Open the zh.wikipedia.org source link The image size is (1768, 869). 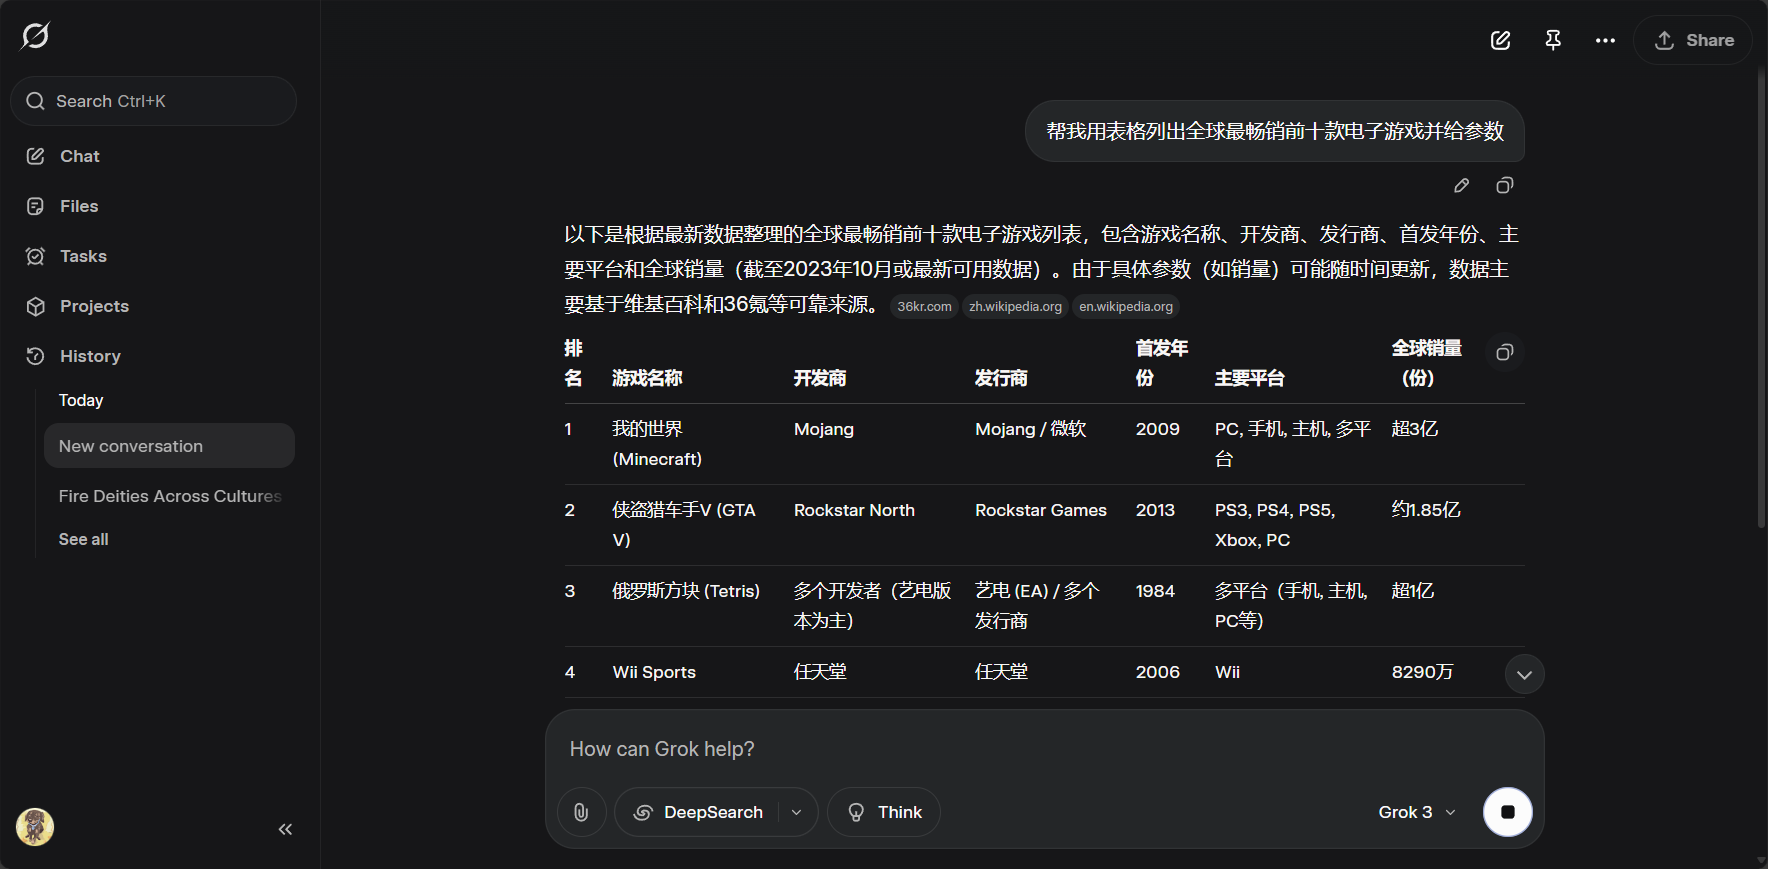pos(1015,307)
